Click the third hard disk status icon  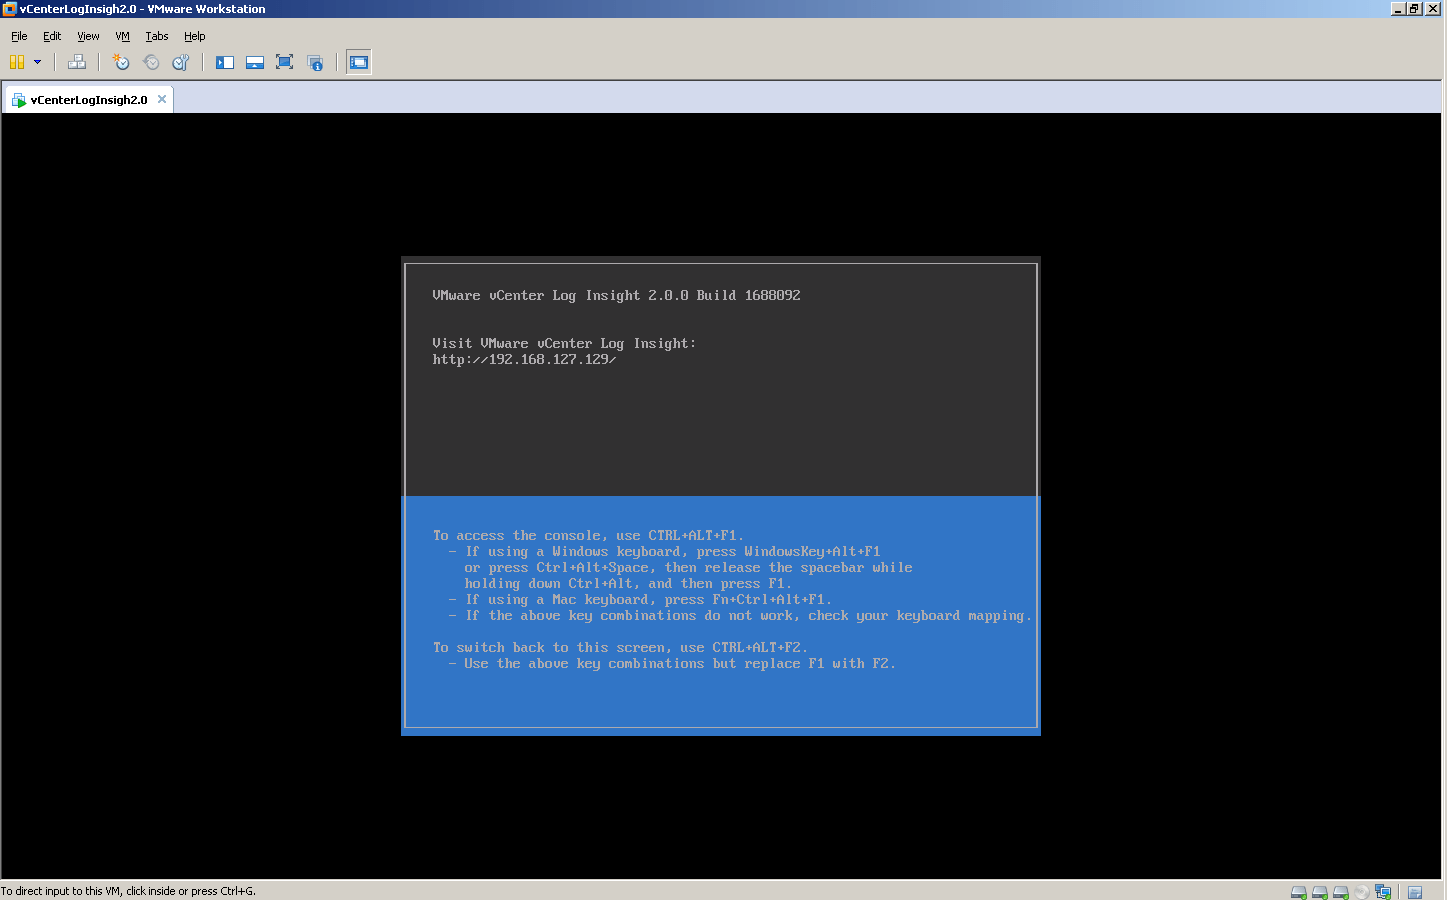point(1340,891)
